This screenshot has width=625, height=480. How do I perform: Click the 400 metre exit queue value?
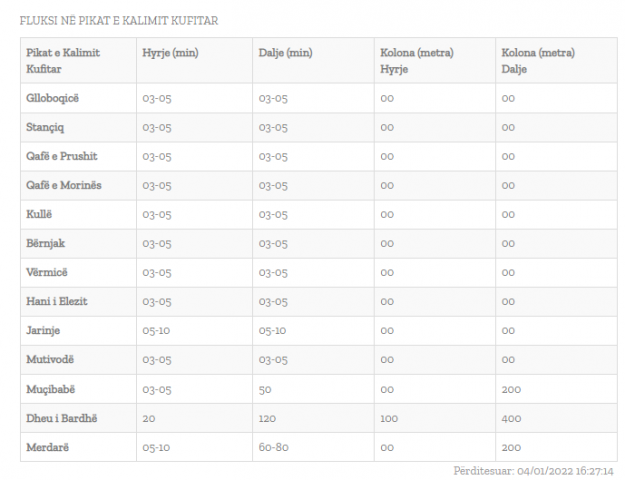click(511, 417)
